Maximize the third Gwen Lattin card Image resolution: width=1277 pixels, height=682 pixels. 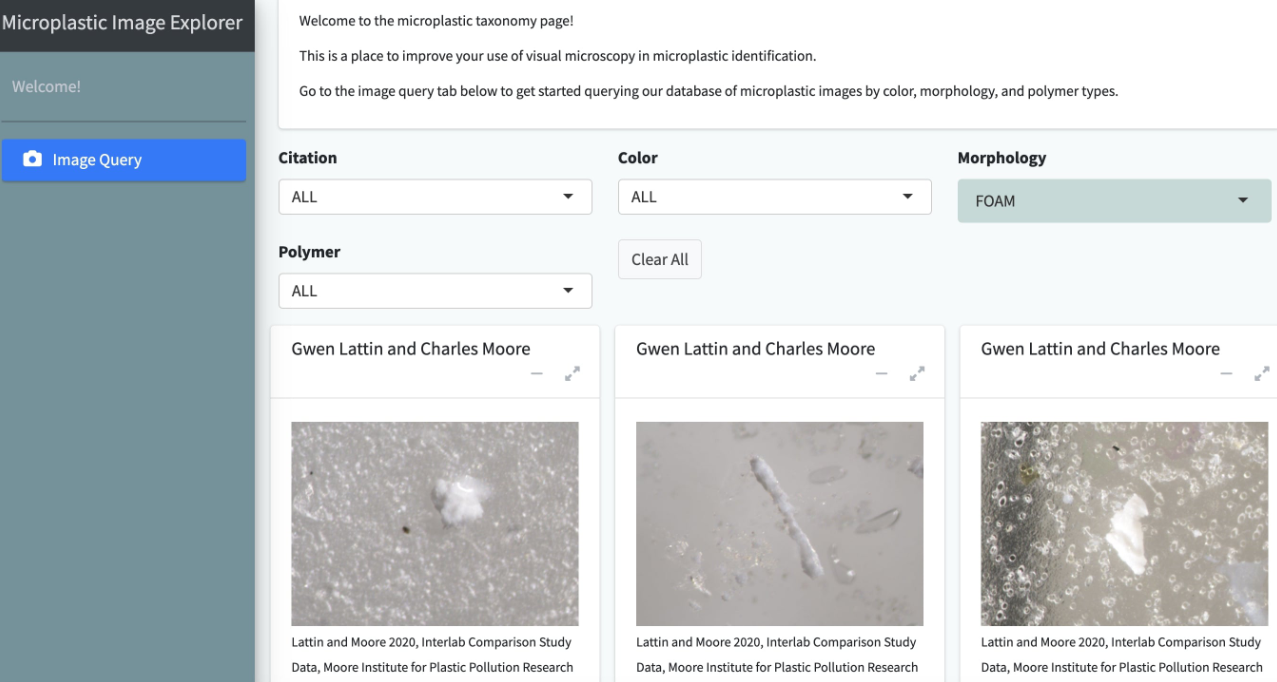point(1262,374)
